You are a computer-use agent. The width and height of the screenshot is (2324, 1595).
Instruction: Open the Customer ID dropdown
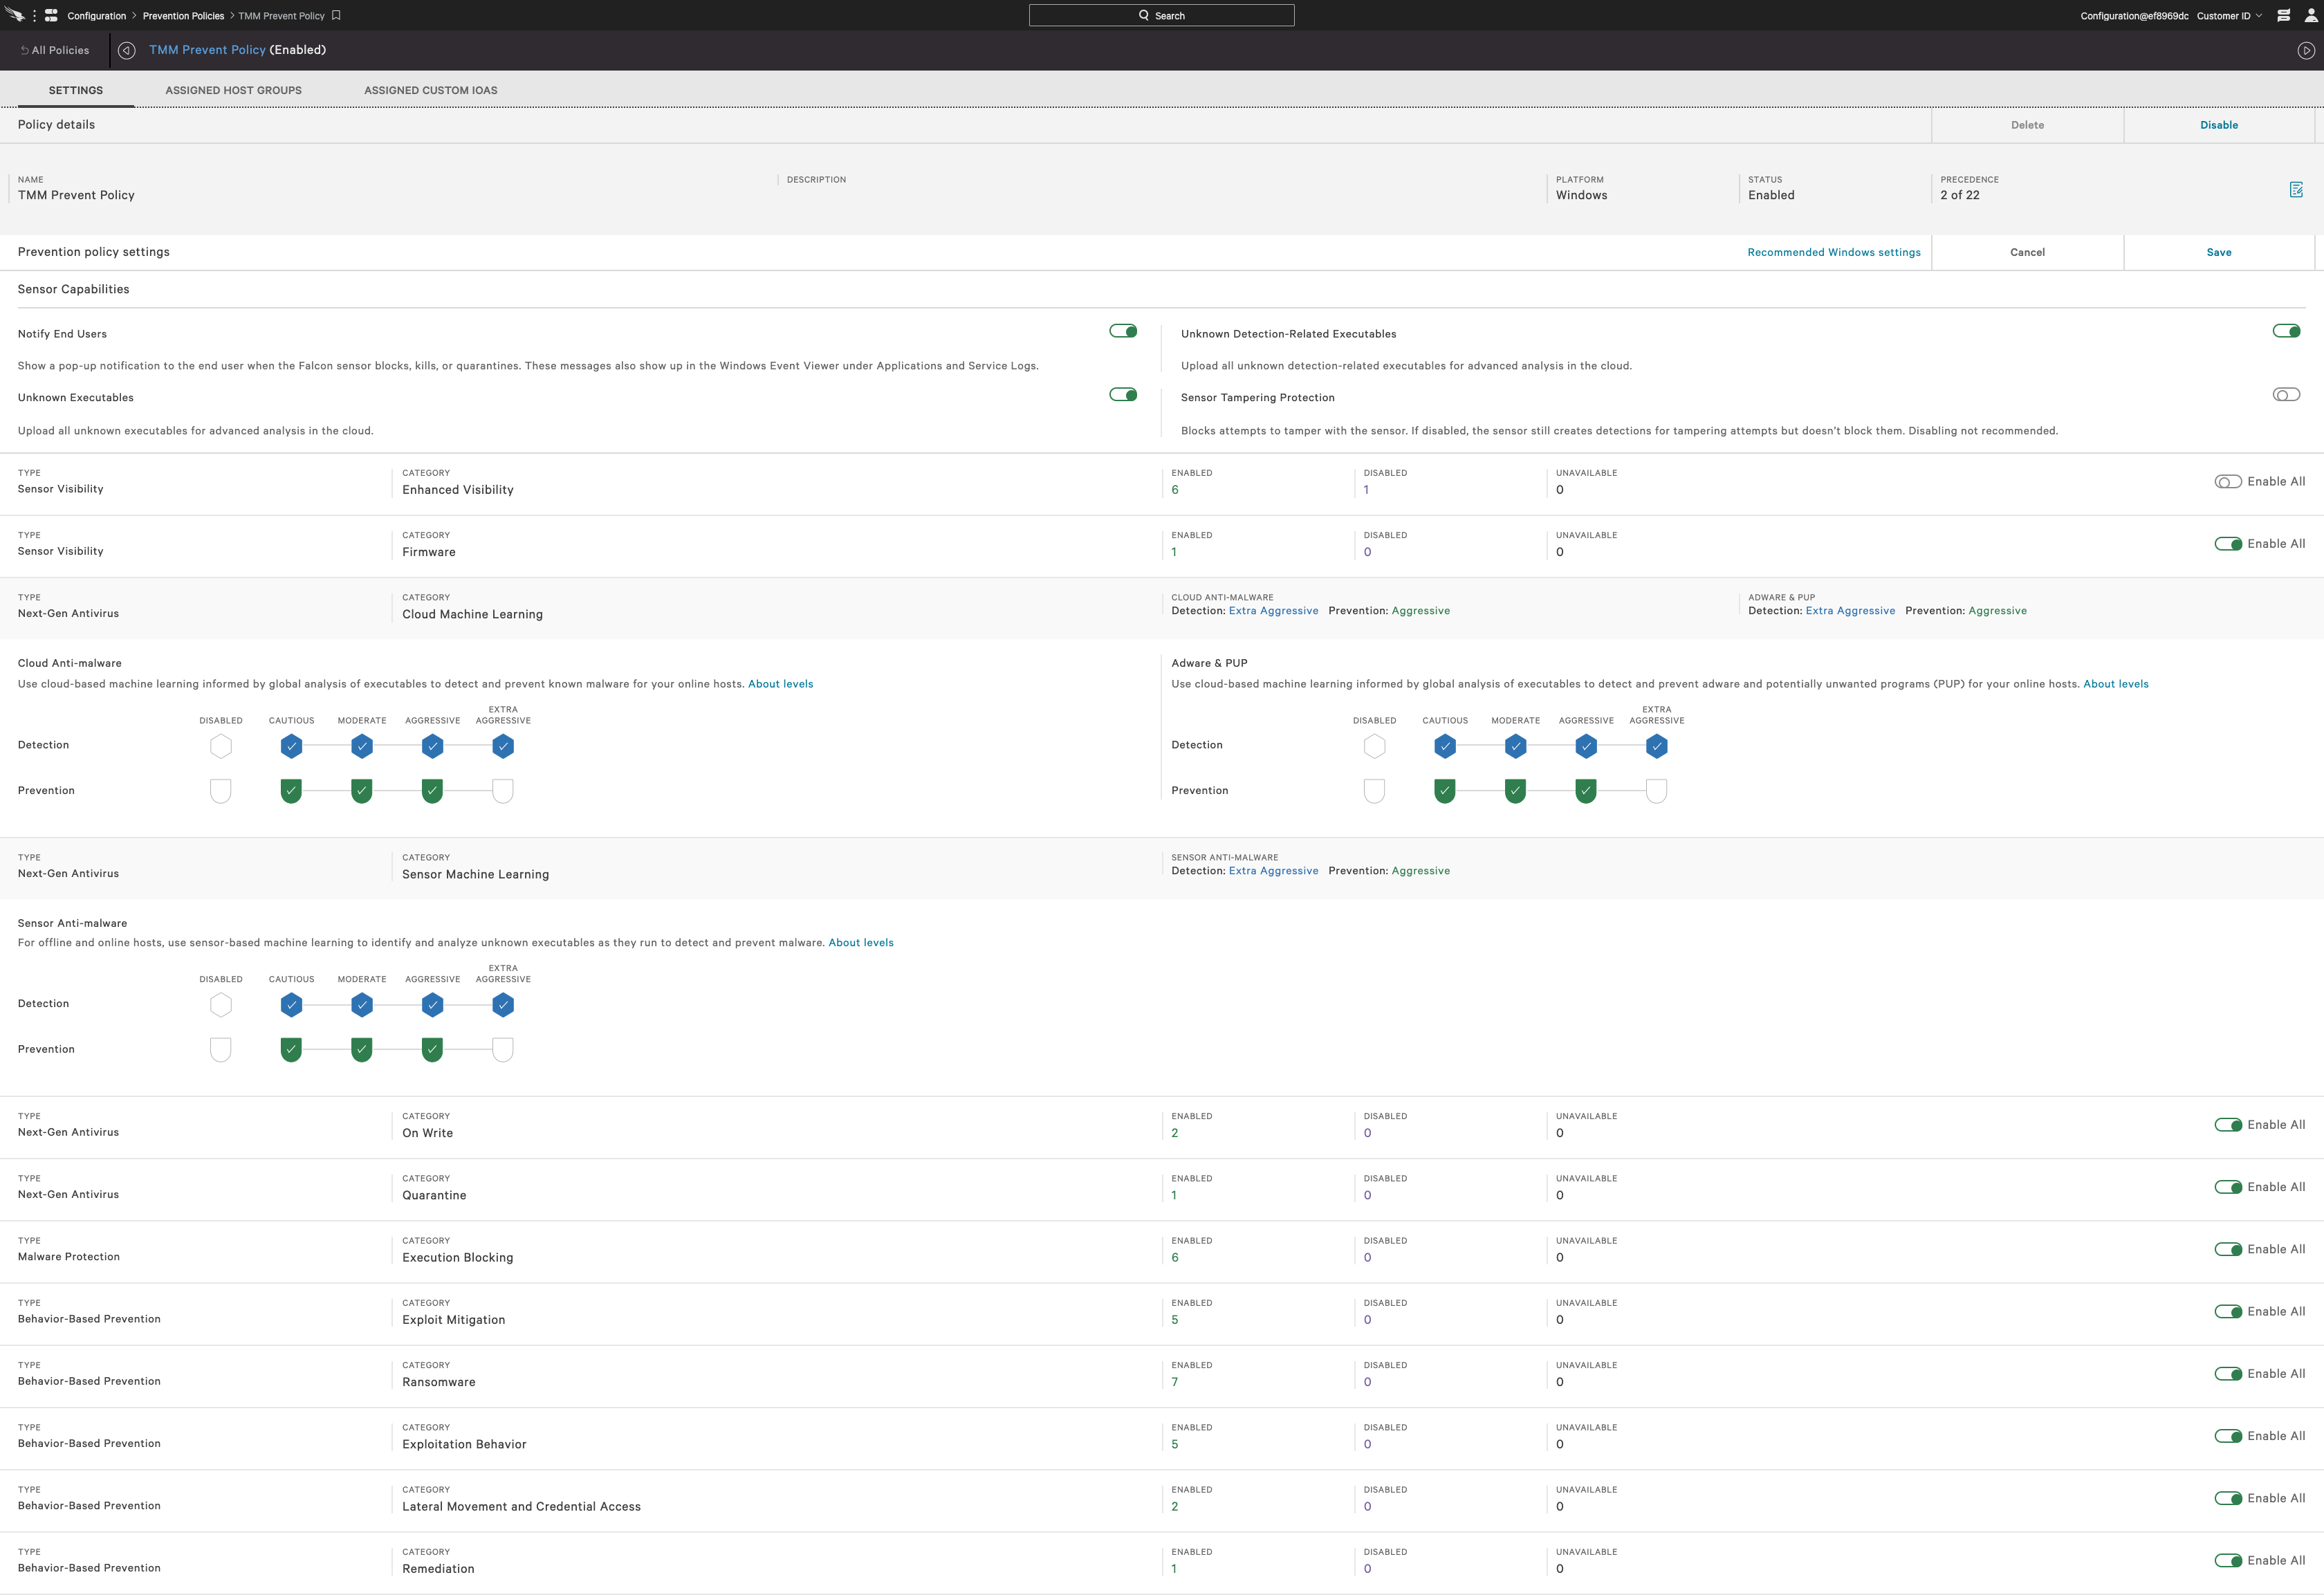point(2229,15)
